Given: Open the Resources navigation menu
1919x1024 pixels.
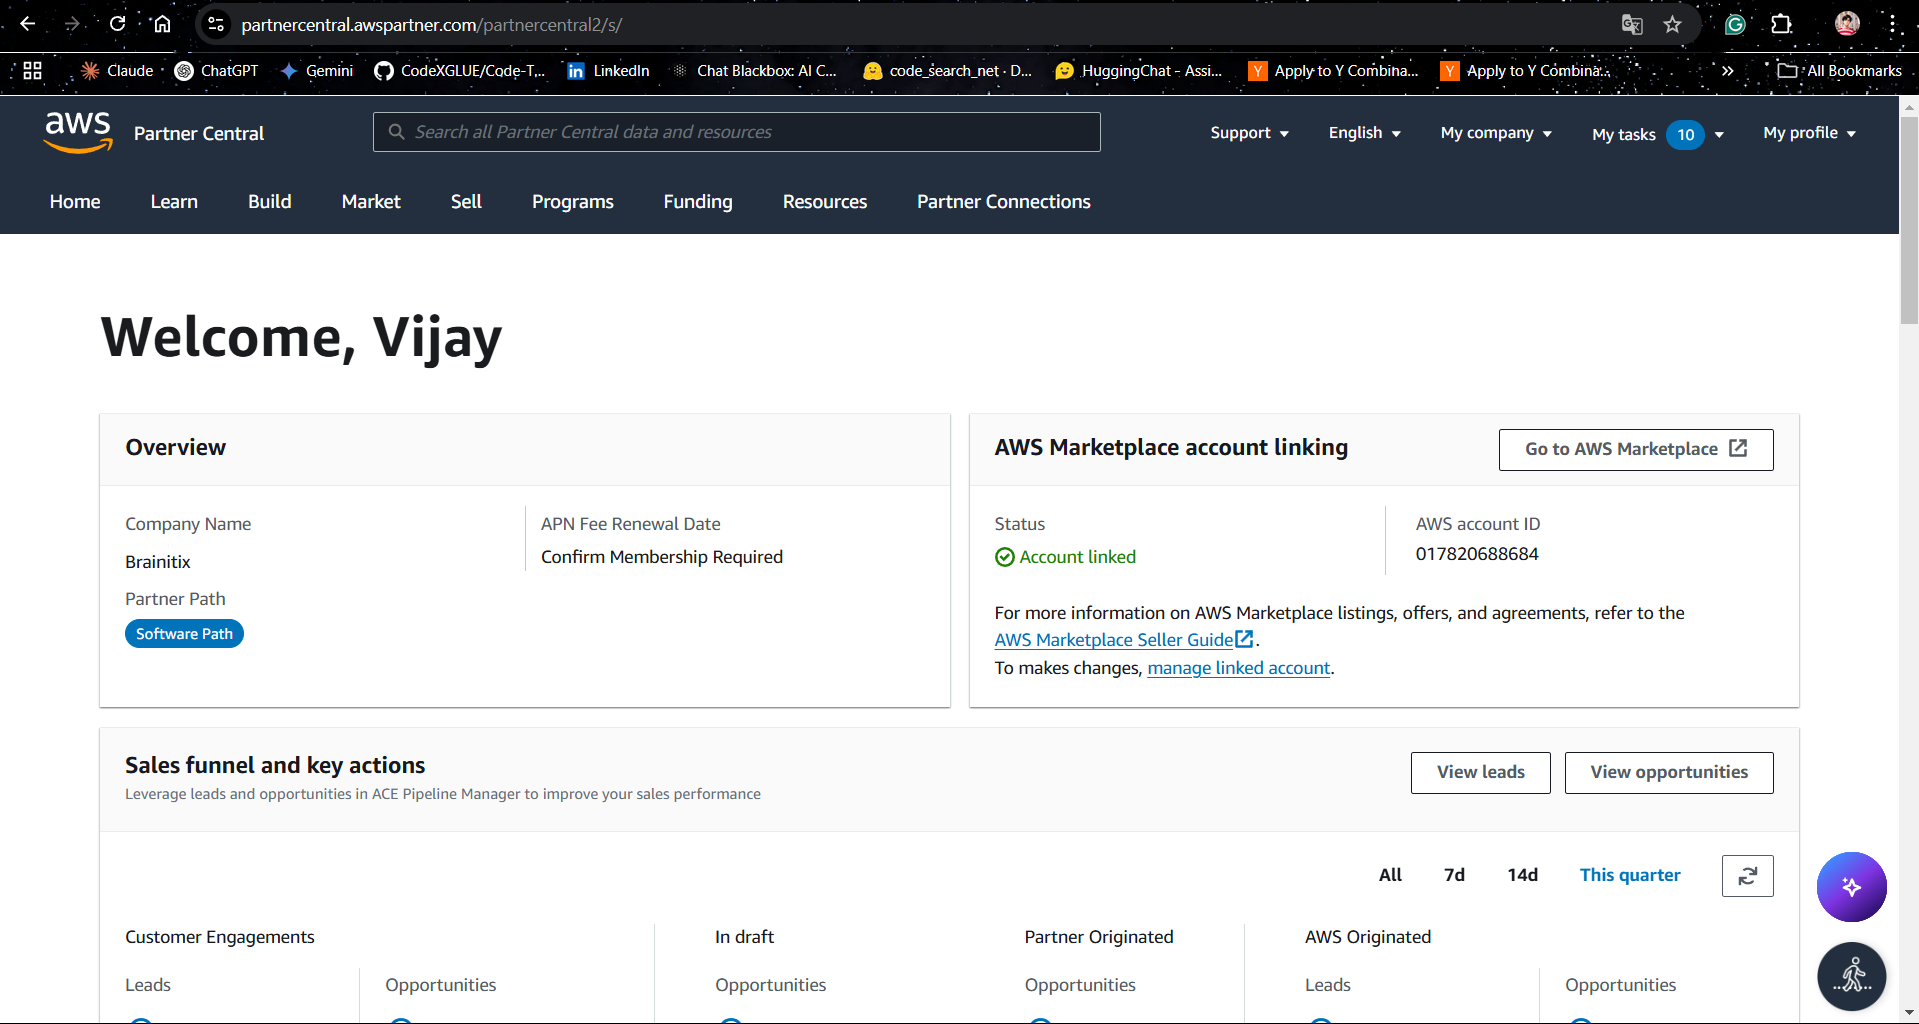Looking at the screenshot, I should tap(825, 202).
